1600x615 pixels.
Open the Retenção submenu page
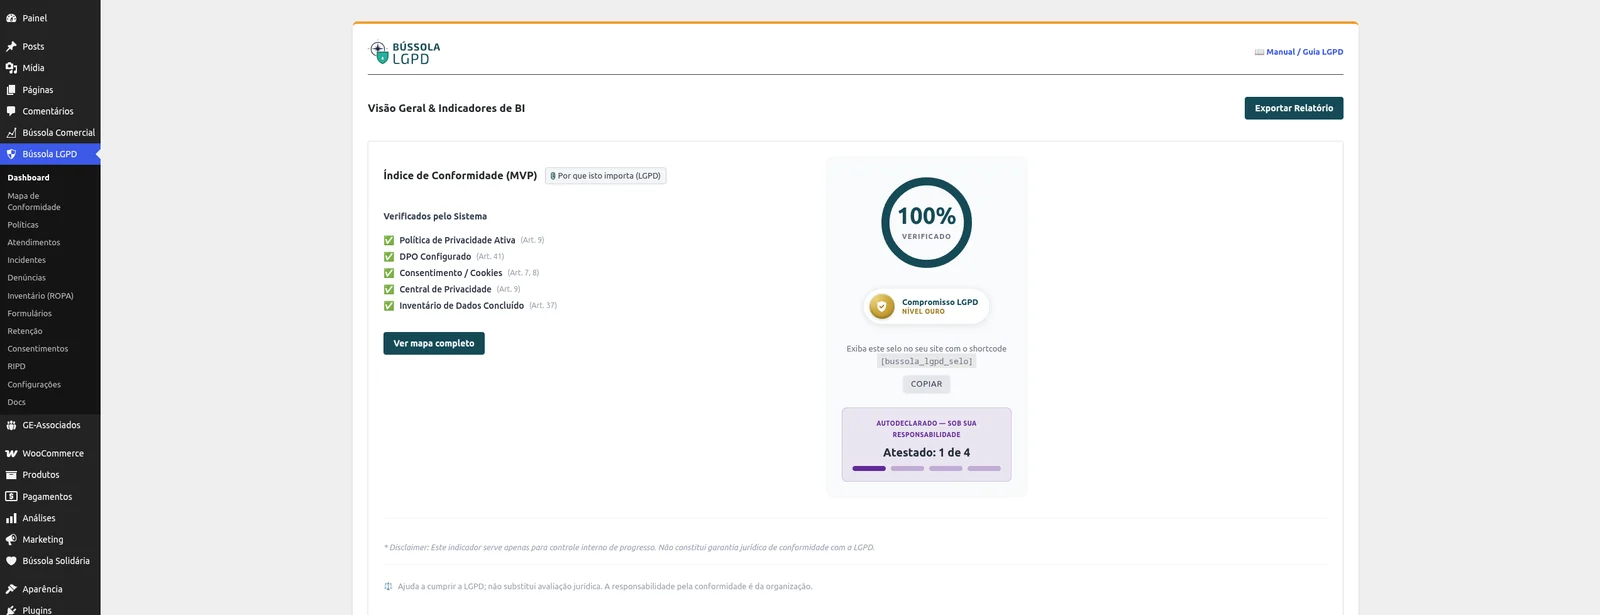pyautogui.click(x=25, y=331)
